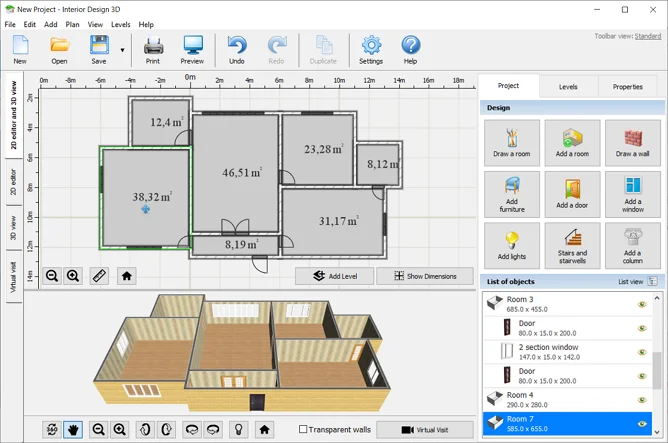Expand the Save dropdown arrow
Viewport: 668px width, 443px height.
coord(122,50)
